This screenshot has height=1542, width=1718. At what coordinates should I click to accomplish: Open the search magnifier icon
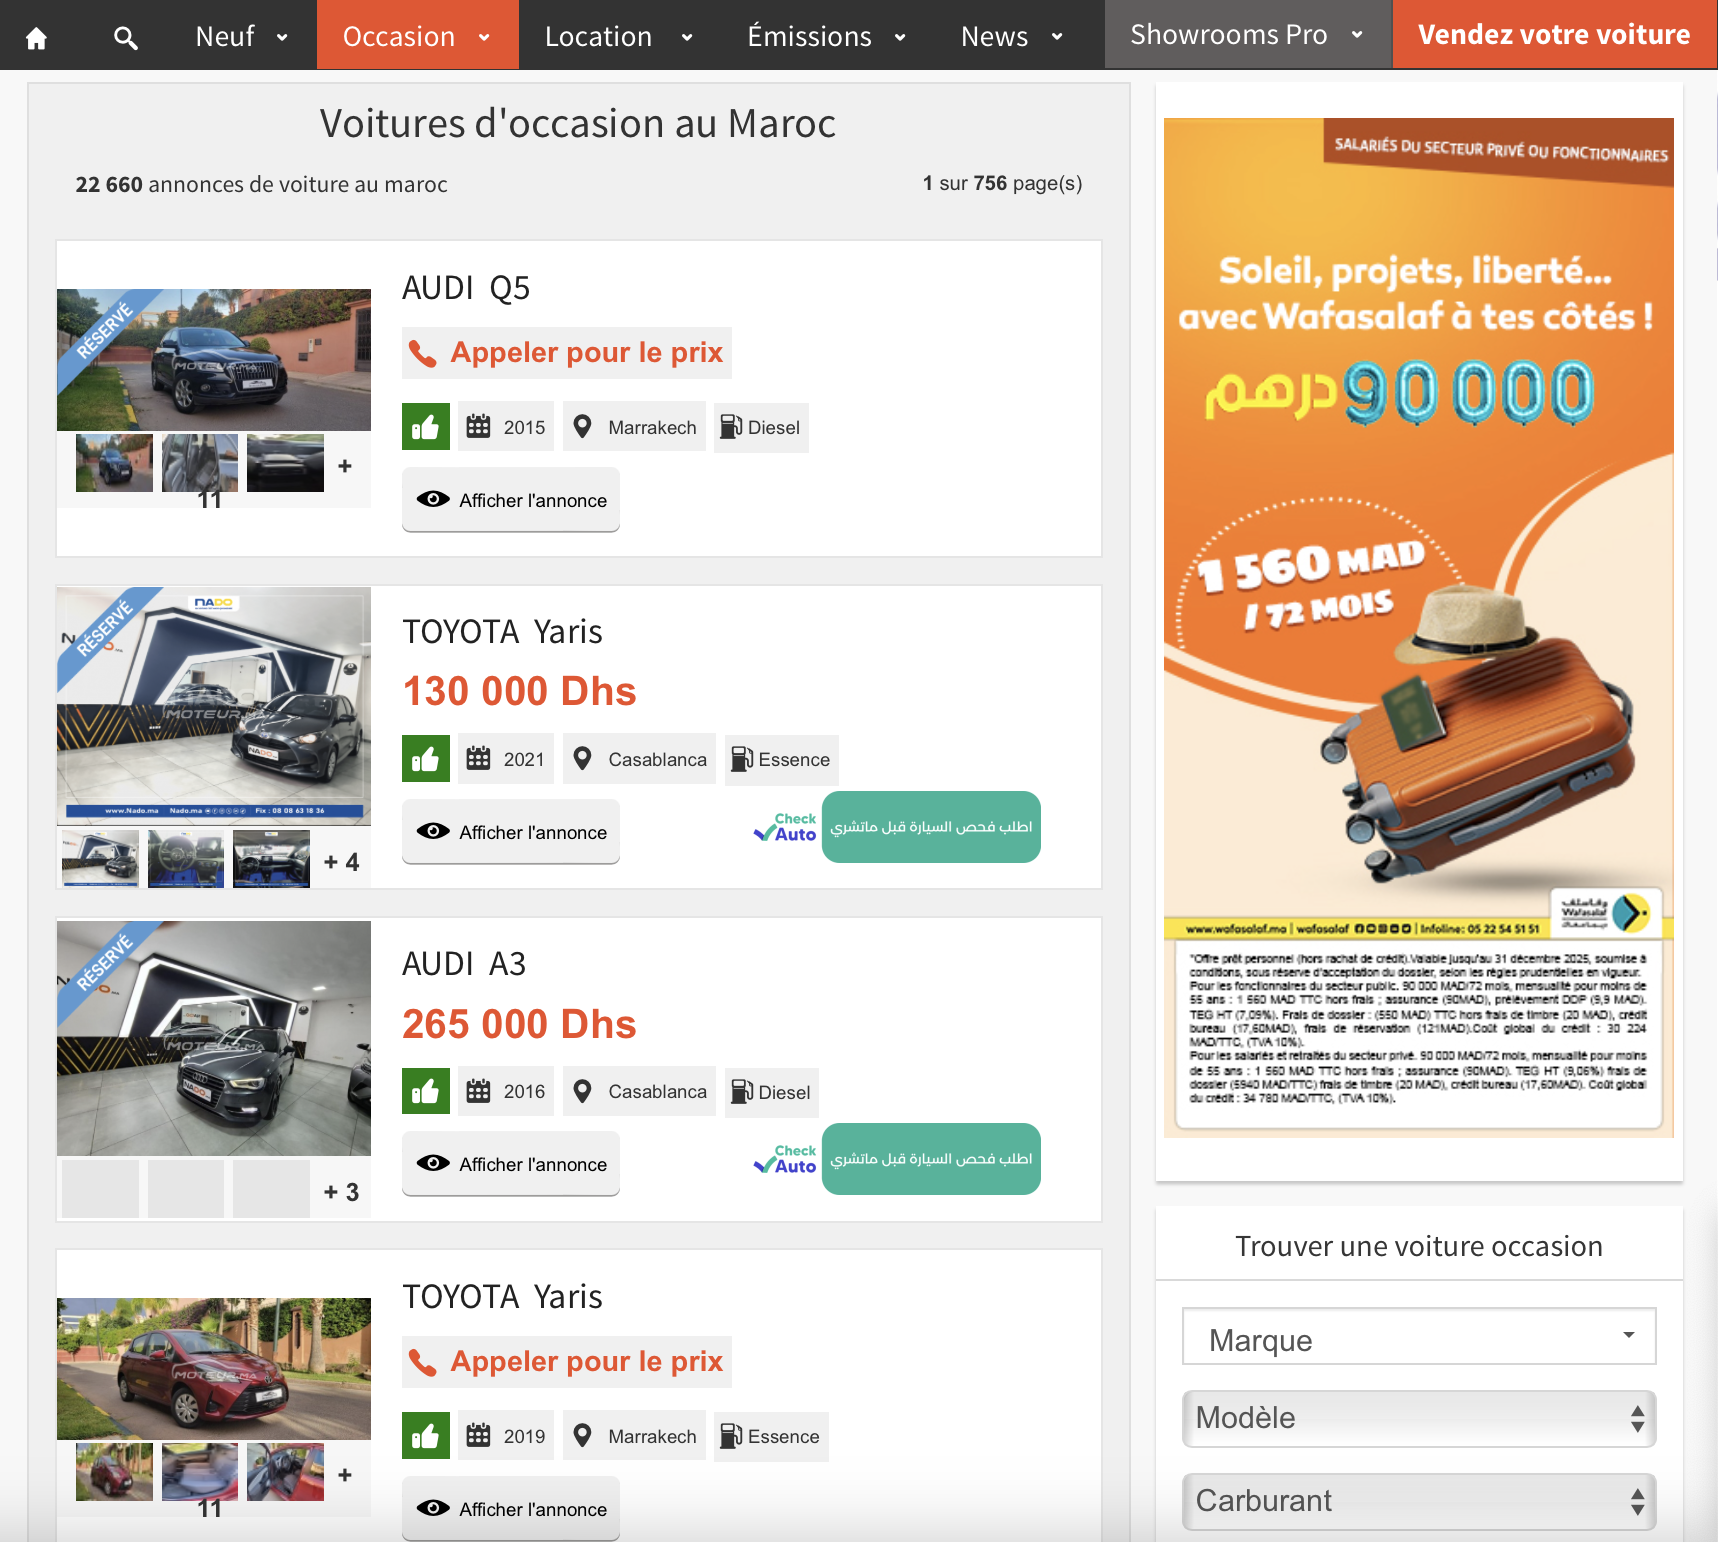click(125, 38)
